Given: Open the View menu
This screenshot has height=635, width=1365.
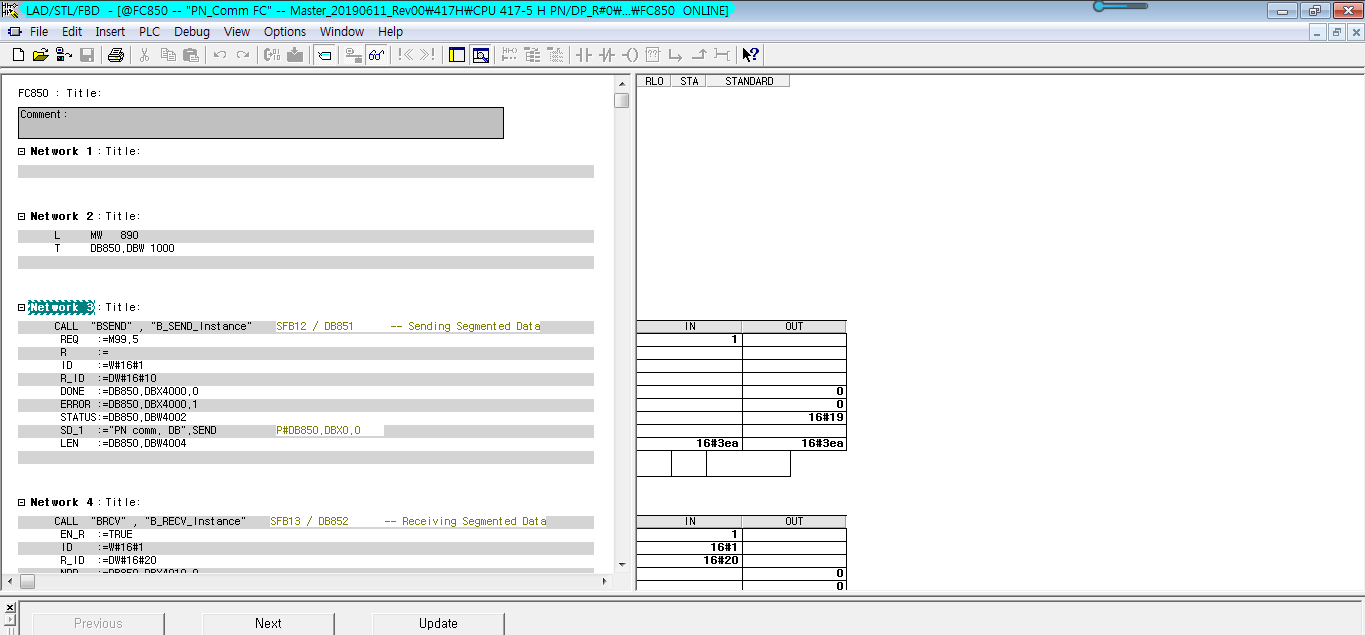Looking at the screenshot, I should coord(237,32).
